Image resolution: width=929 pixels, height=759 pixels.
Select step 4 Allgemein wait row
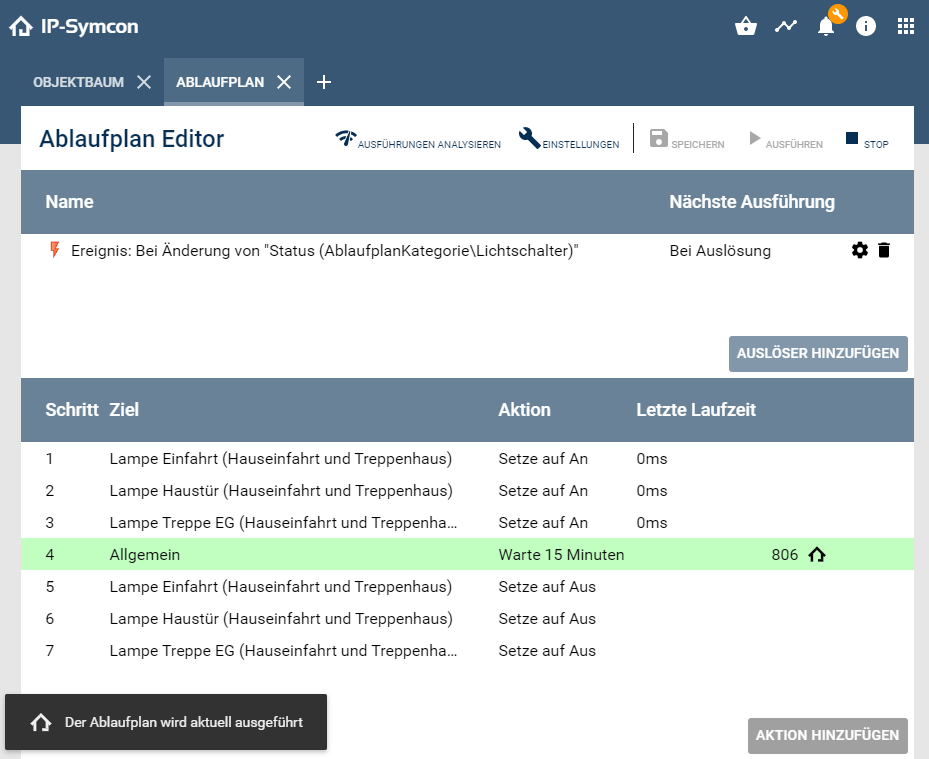click(300, 554)
